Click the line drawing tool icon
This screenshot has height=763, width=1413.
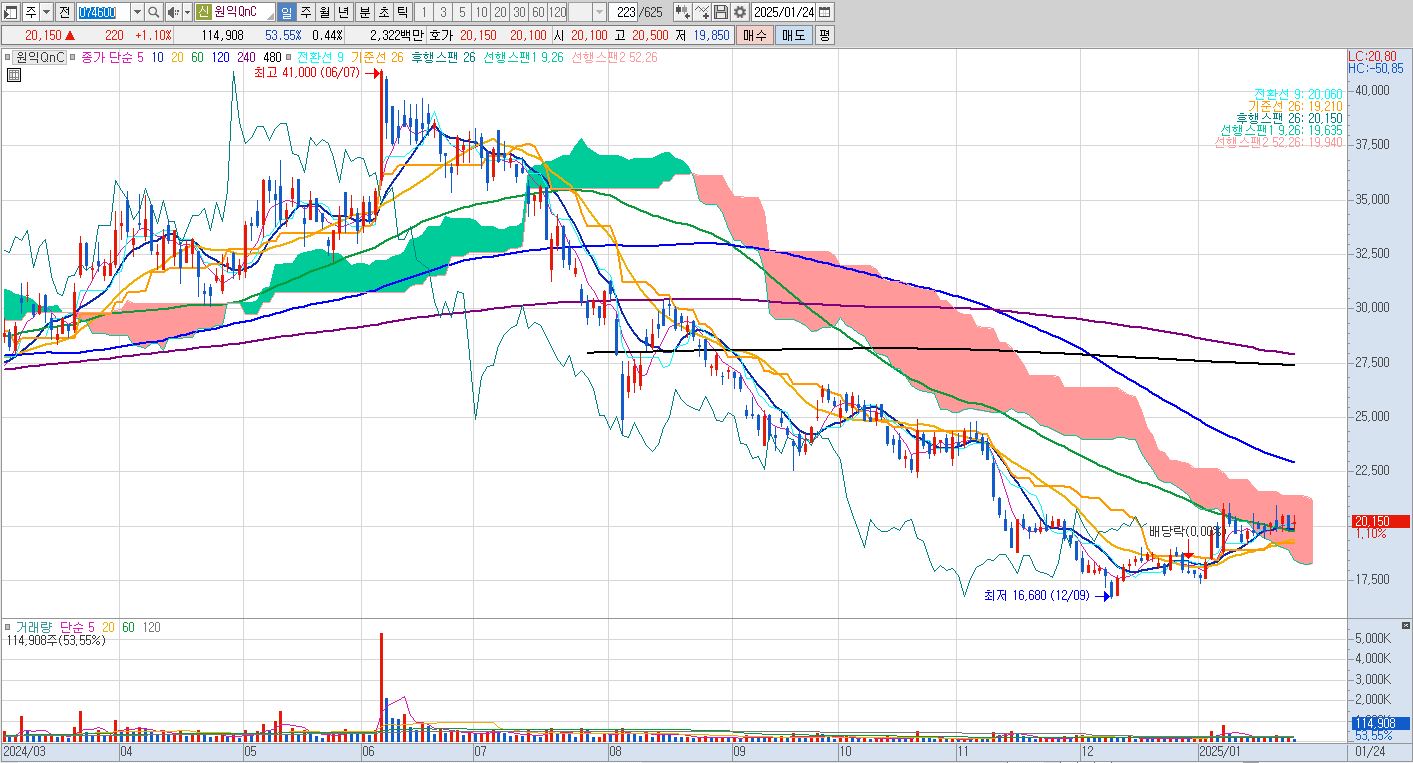click(702, 12)
